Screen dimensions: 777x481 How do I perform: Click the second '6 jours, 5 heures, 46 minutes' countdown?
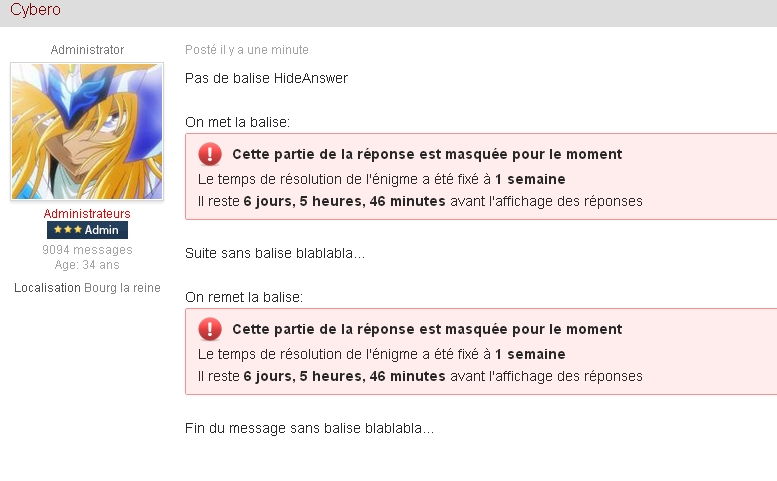pyautogui.click(x=344, y=376)
